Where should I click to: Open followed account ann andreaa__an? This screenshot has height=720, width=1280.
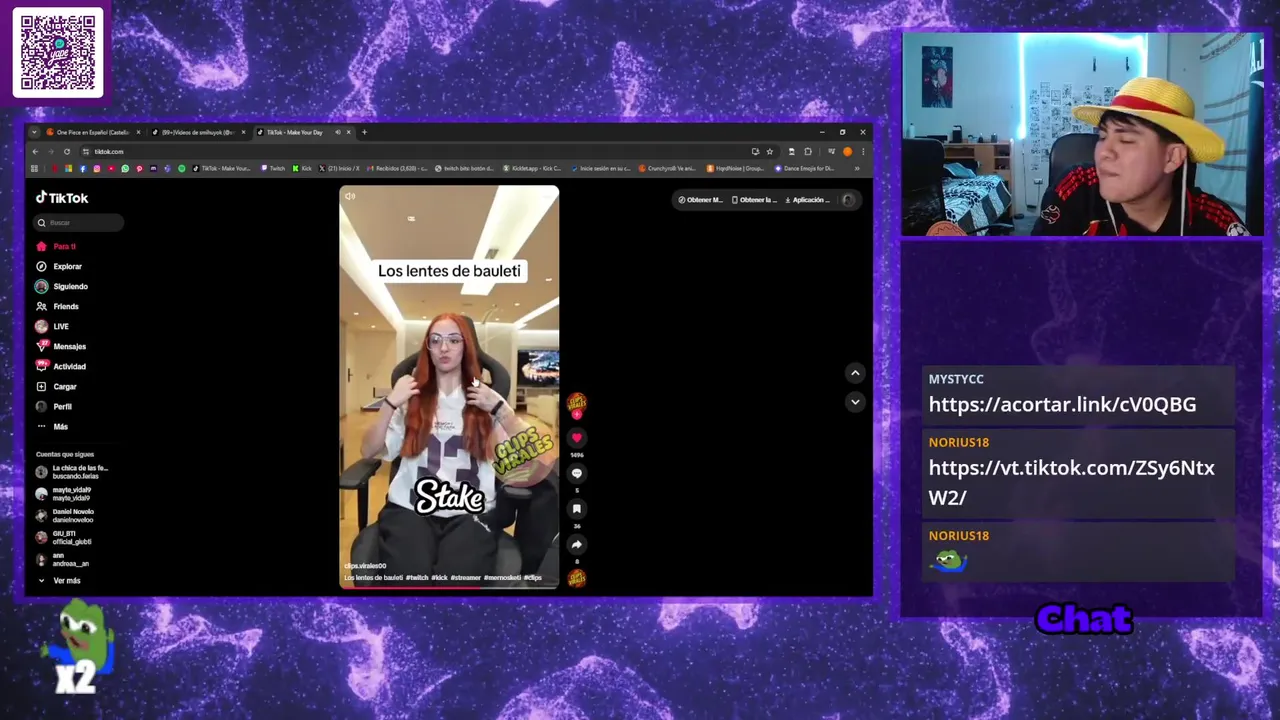point(62,560)
